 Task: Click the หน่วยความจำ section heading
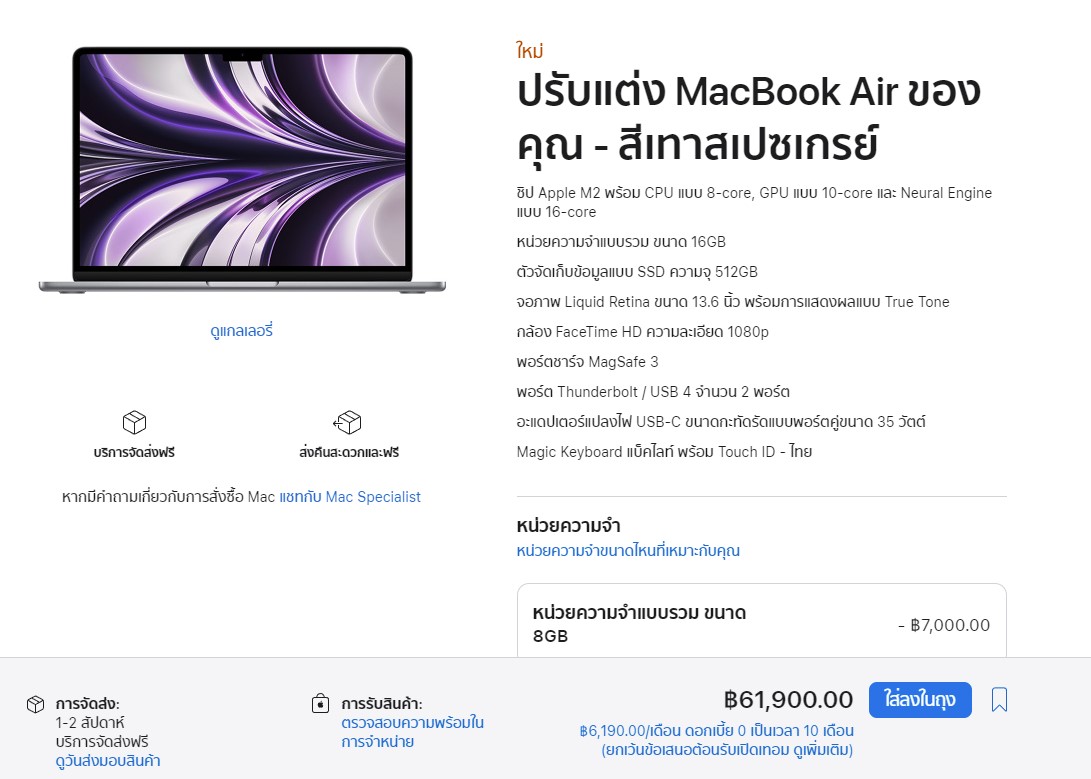point(568,526)
